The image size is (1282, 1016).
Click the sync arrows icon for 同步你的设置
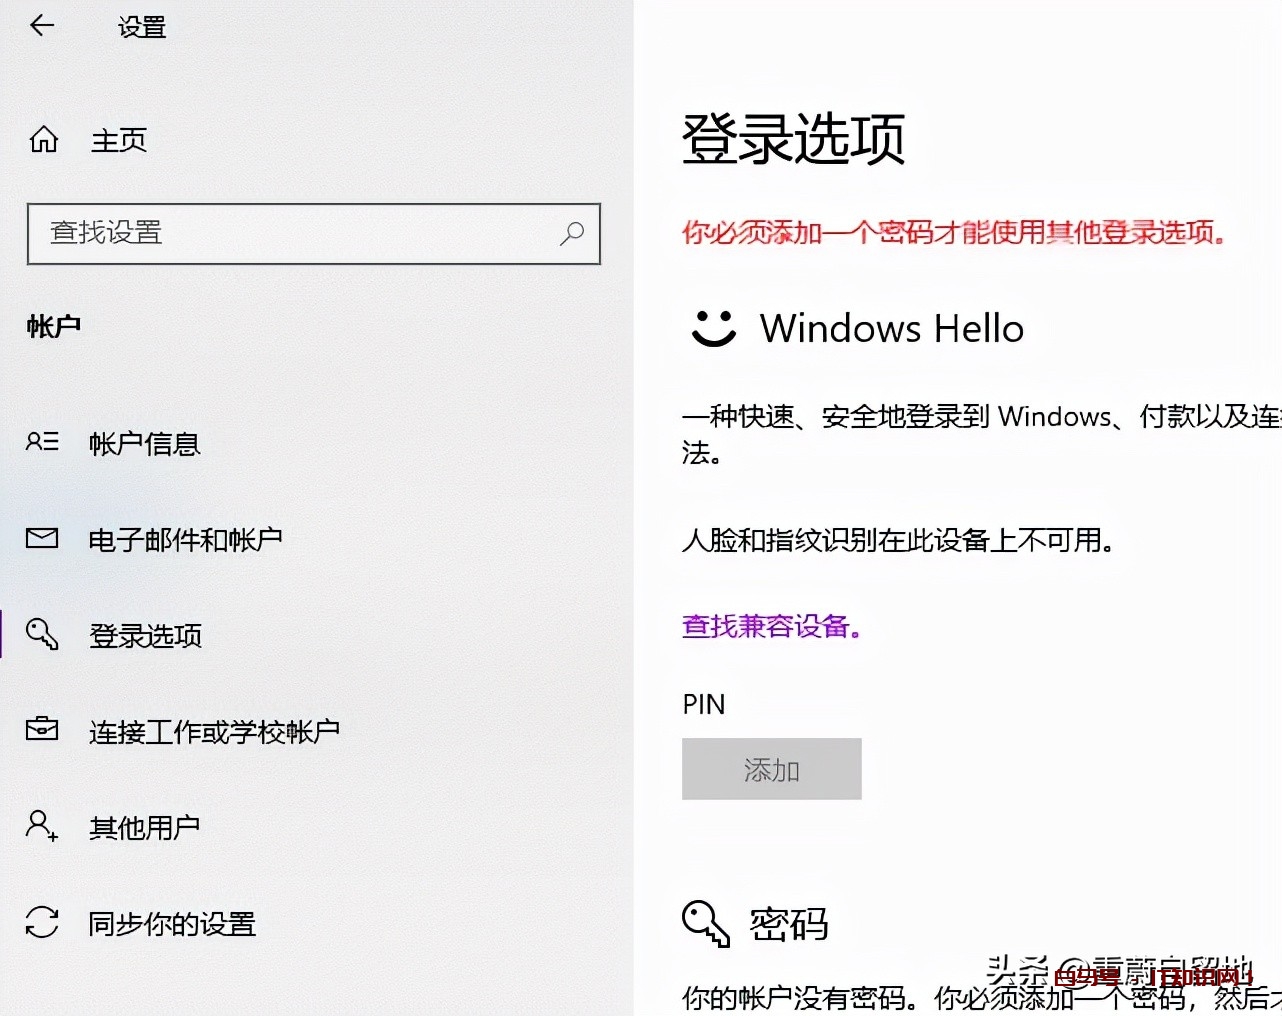point(42,922)
